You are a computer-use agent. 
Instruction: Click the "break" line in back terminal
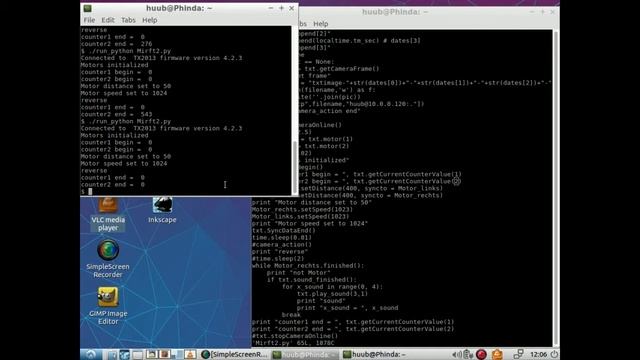[291, 315]
